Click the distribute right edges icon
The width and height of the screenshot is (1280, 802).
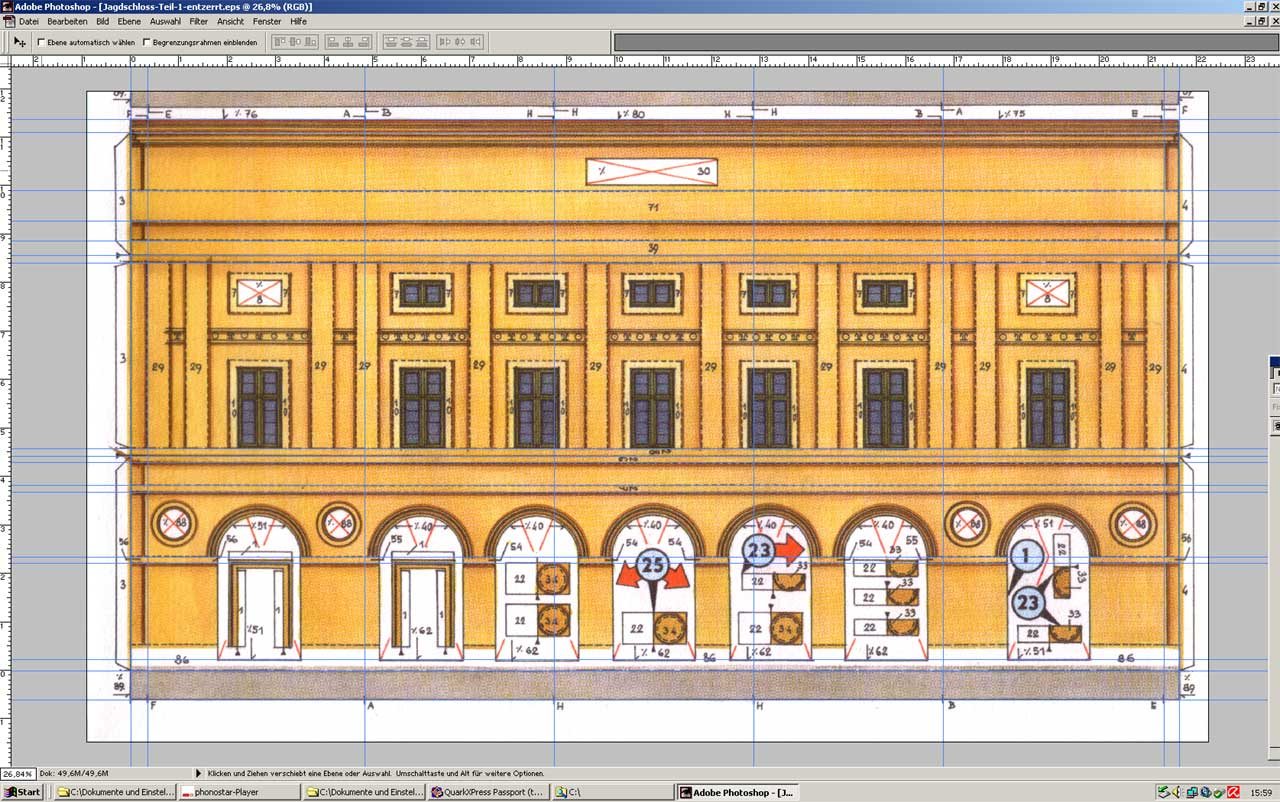pyautogui.click(x=475, y=42)
